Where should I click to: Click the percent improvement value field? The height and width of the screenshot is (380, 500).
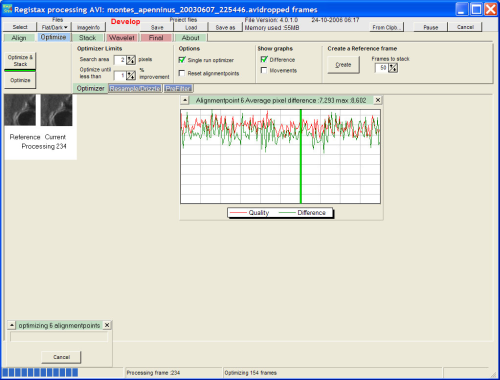(x=120, y=76)
